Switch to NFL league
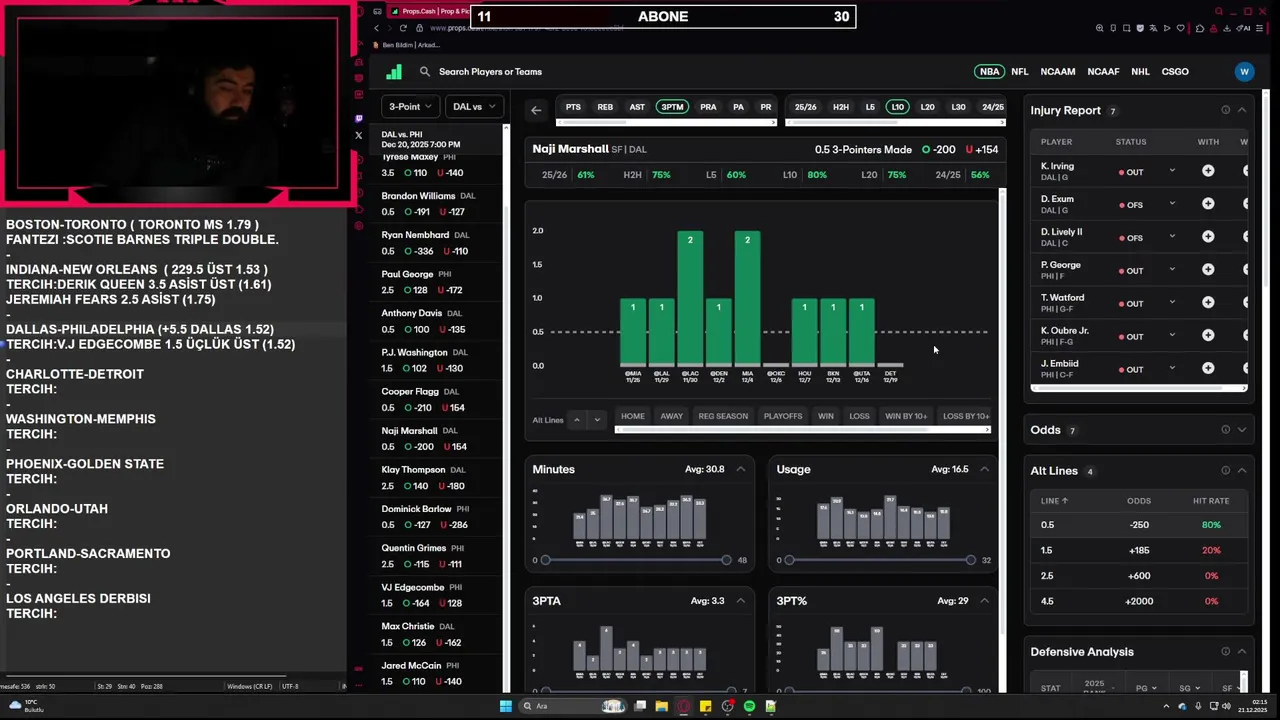 1020,72
